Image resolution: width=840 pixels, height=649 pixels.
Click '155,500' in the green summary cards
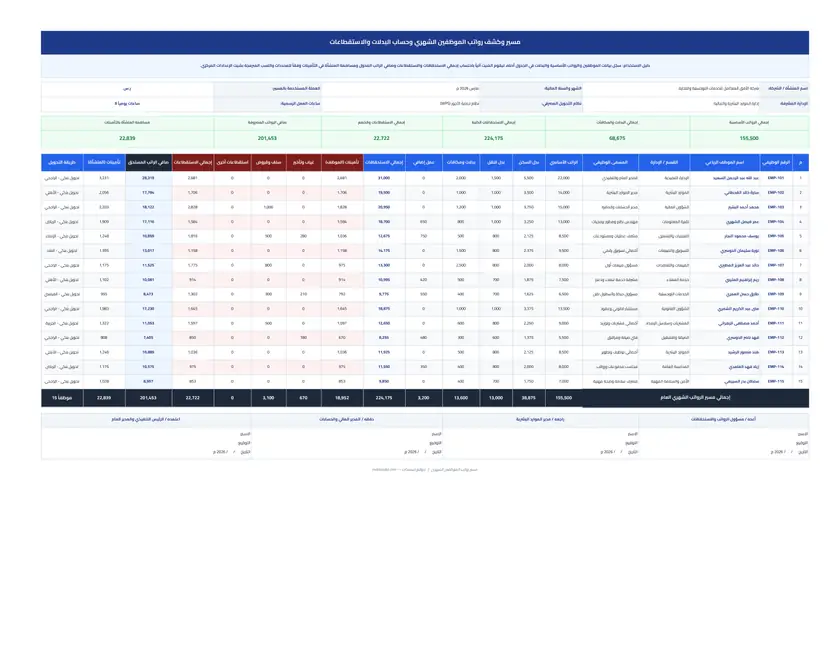[749, 138]
